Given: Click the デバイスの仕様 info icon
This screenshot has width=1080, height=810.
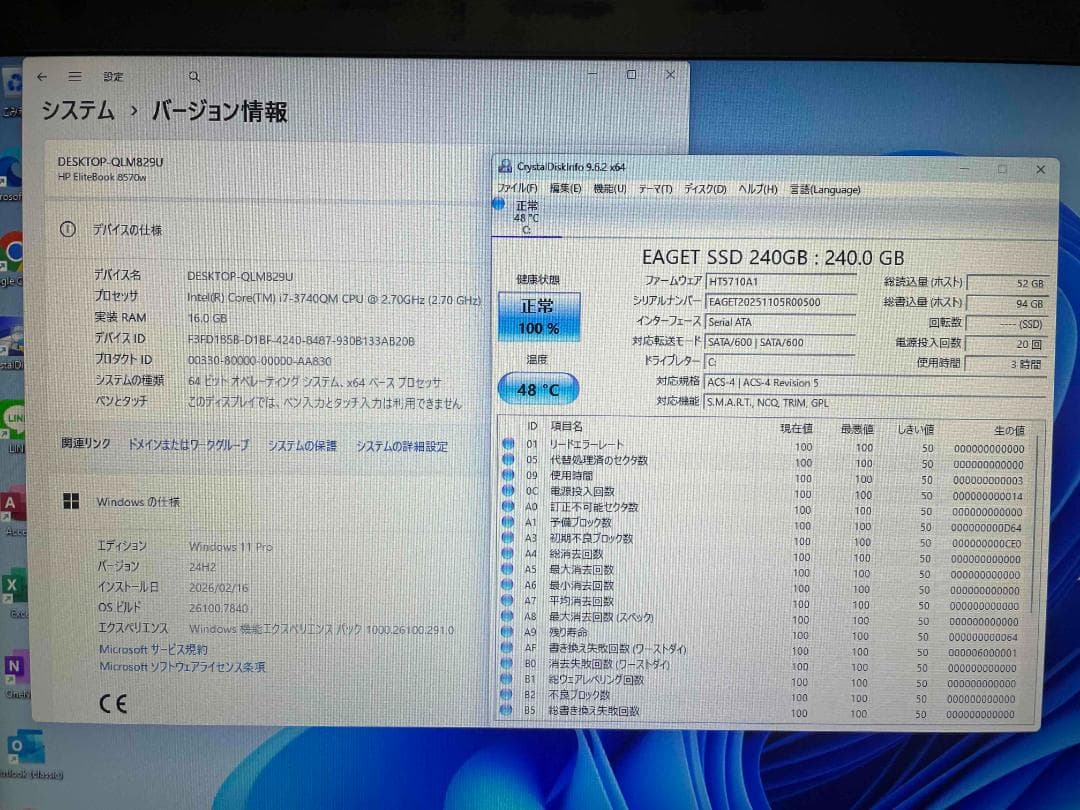Looking at the screenshot, I should click(68, 229).
